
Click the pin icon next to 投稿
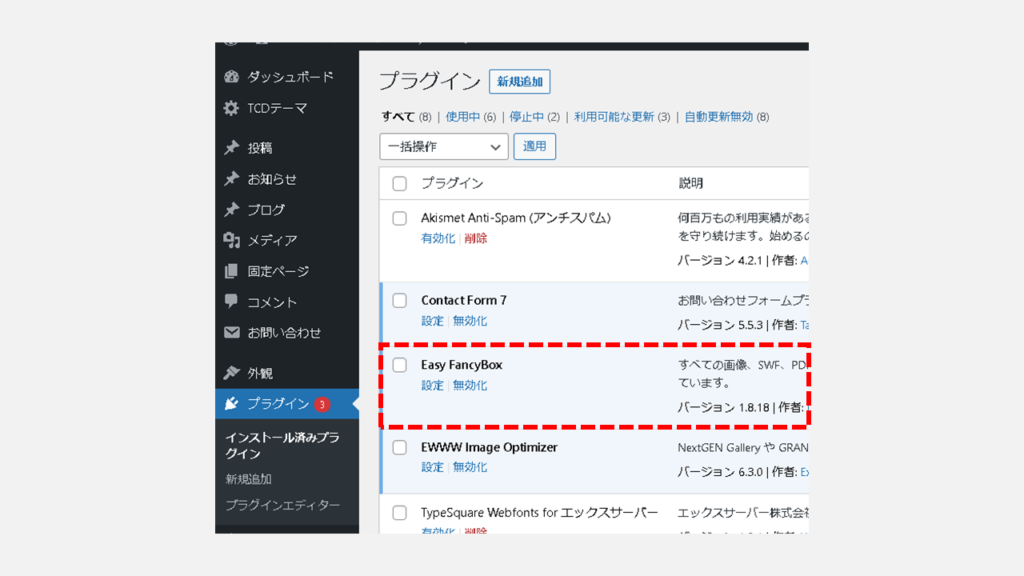click(x=232, y=148)
